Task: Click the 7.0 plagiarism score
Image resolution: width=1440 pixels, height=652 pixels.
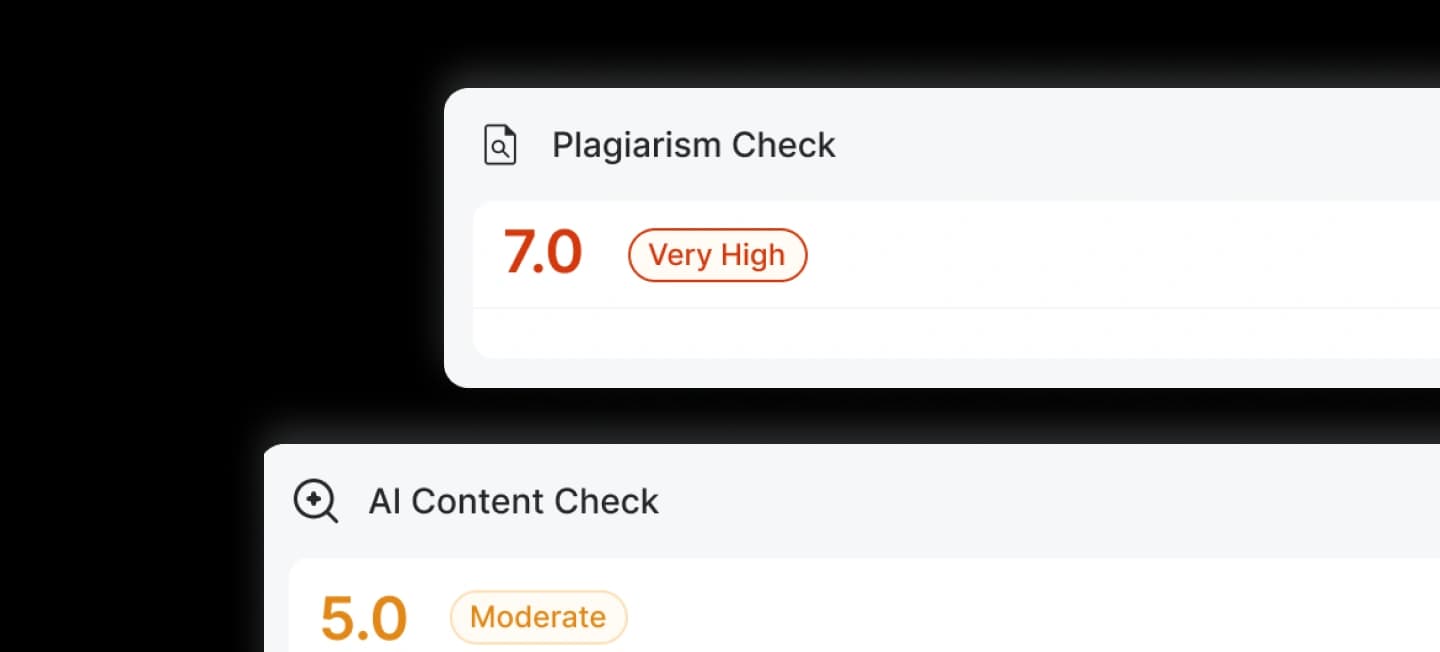Action: tap(543, 254)
